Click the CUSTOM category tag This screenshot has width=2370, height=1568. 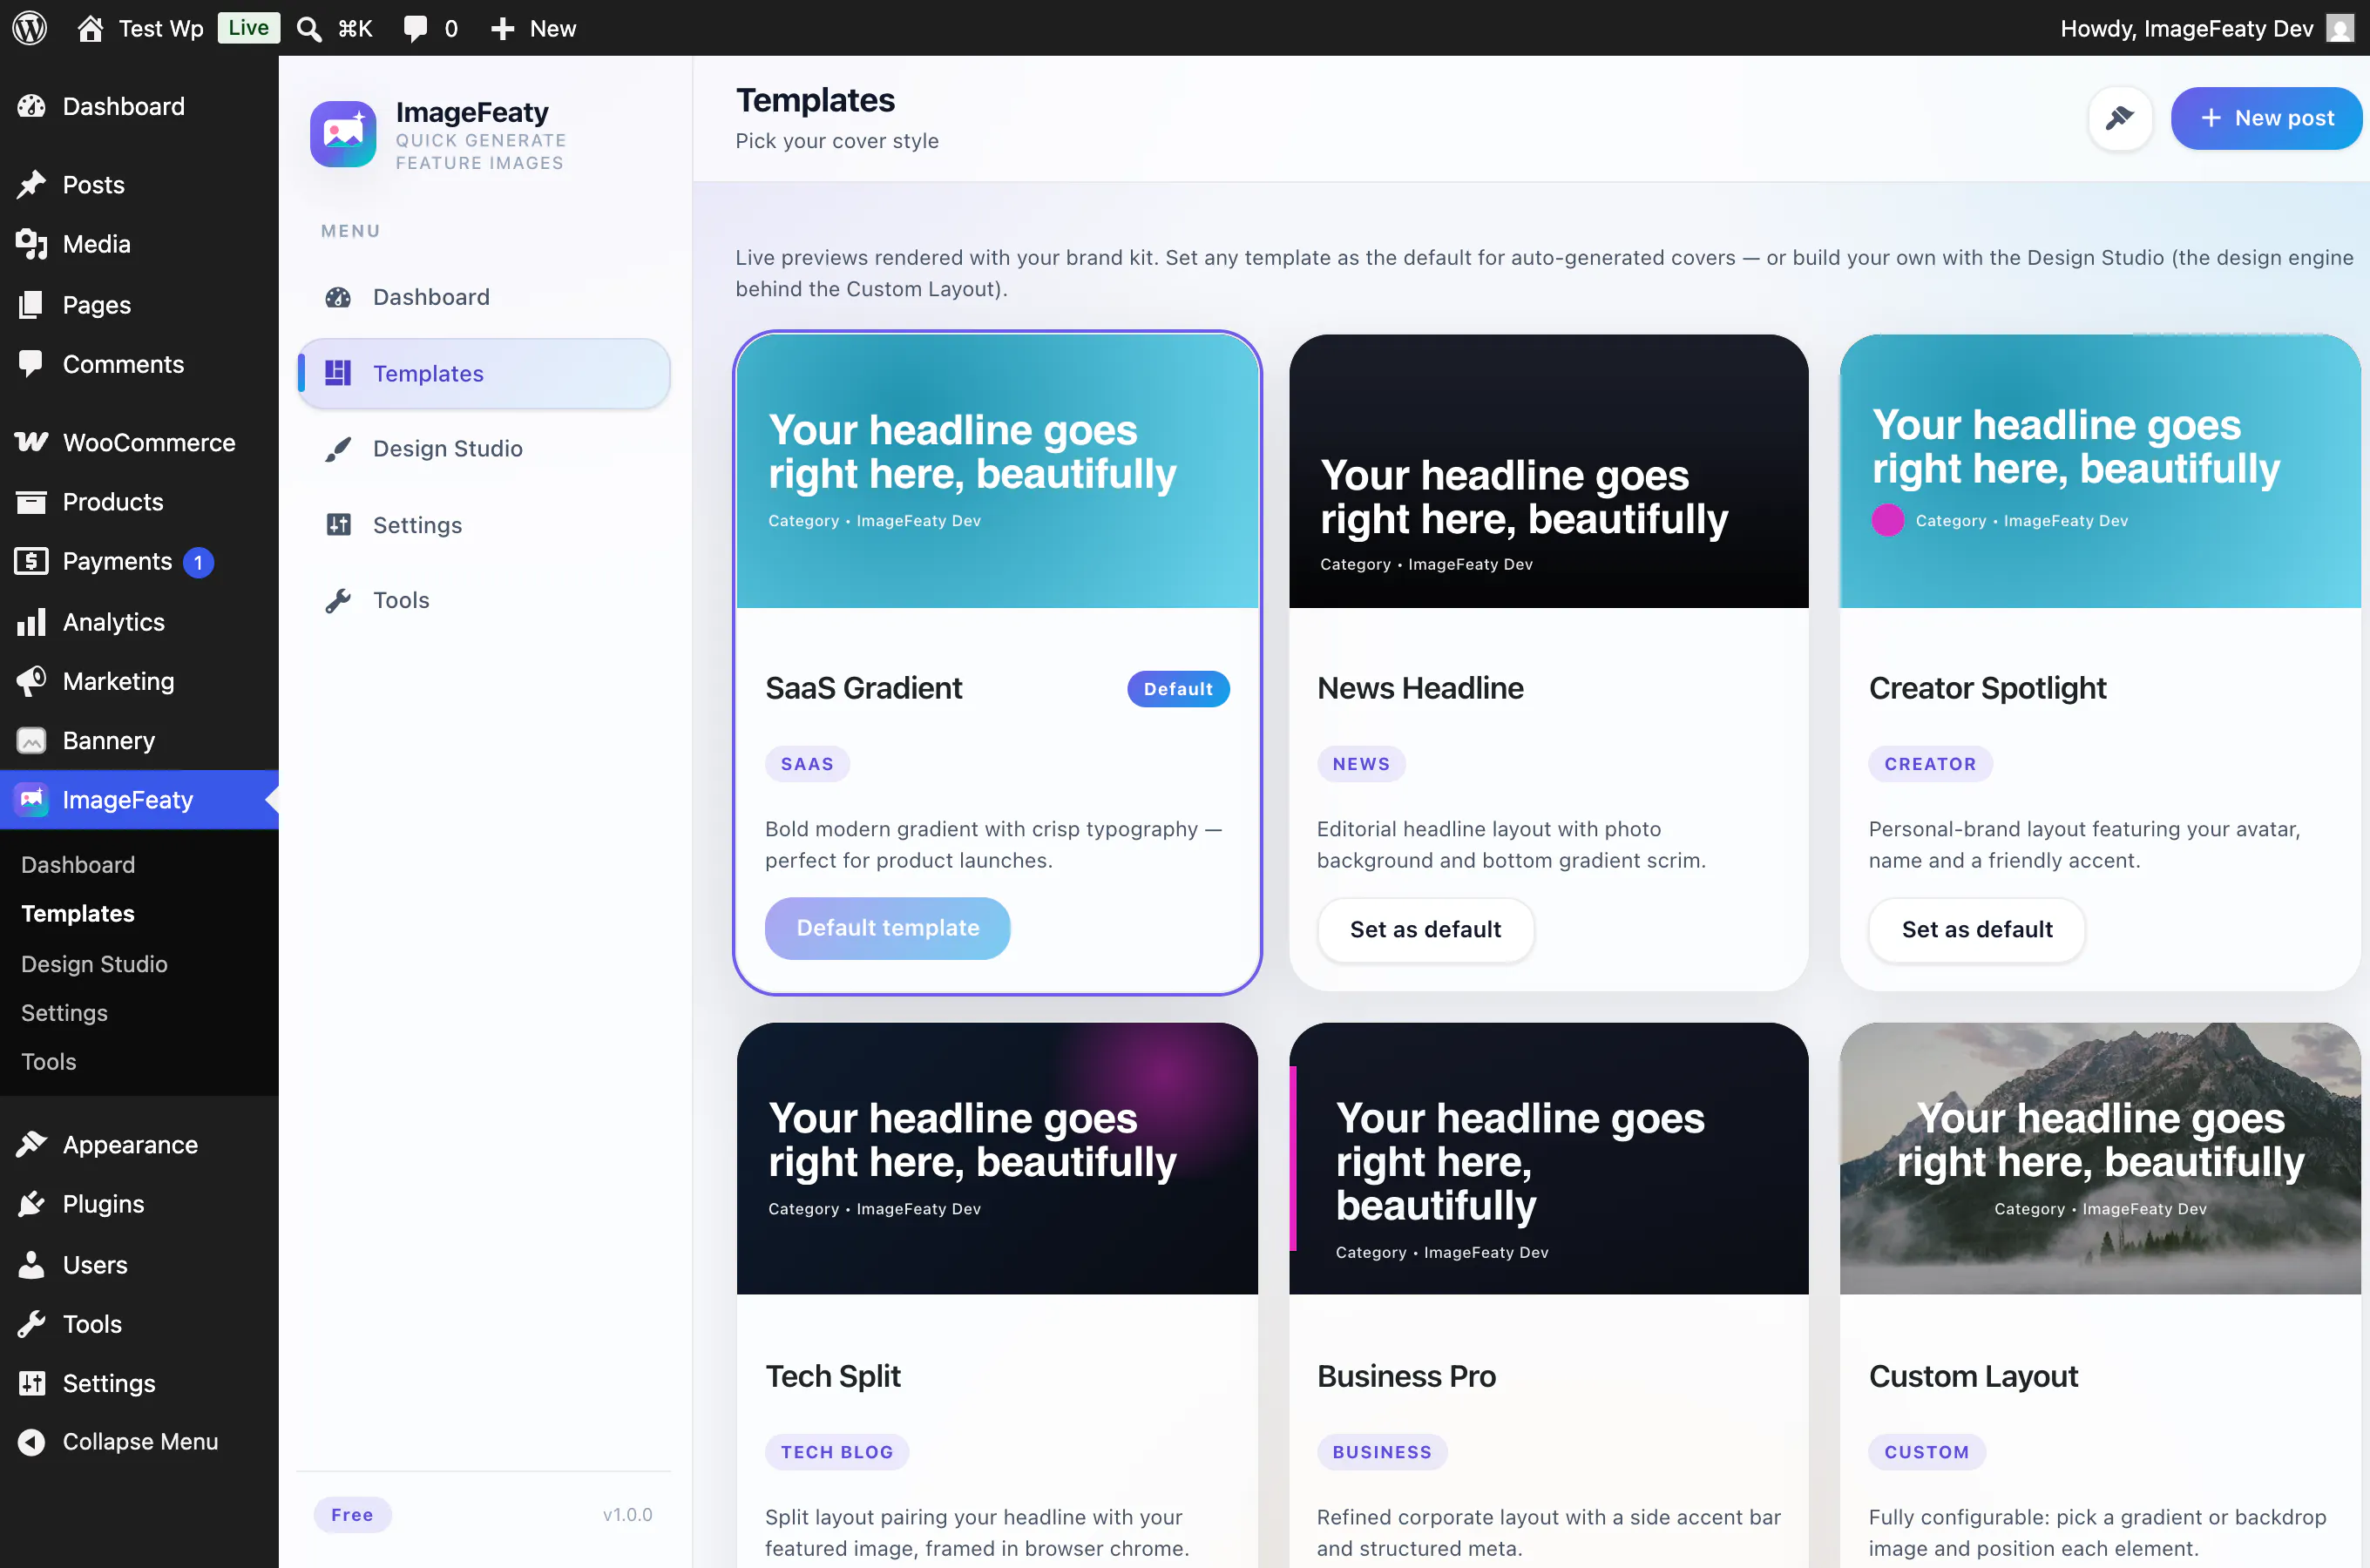[1927, 1452]
